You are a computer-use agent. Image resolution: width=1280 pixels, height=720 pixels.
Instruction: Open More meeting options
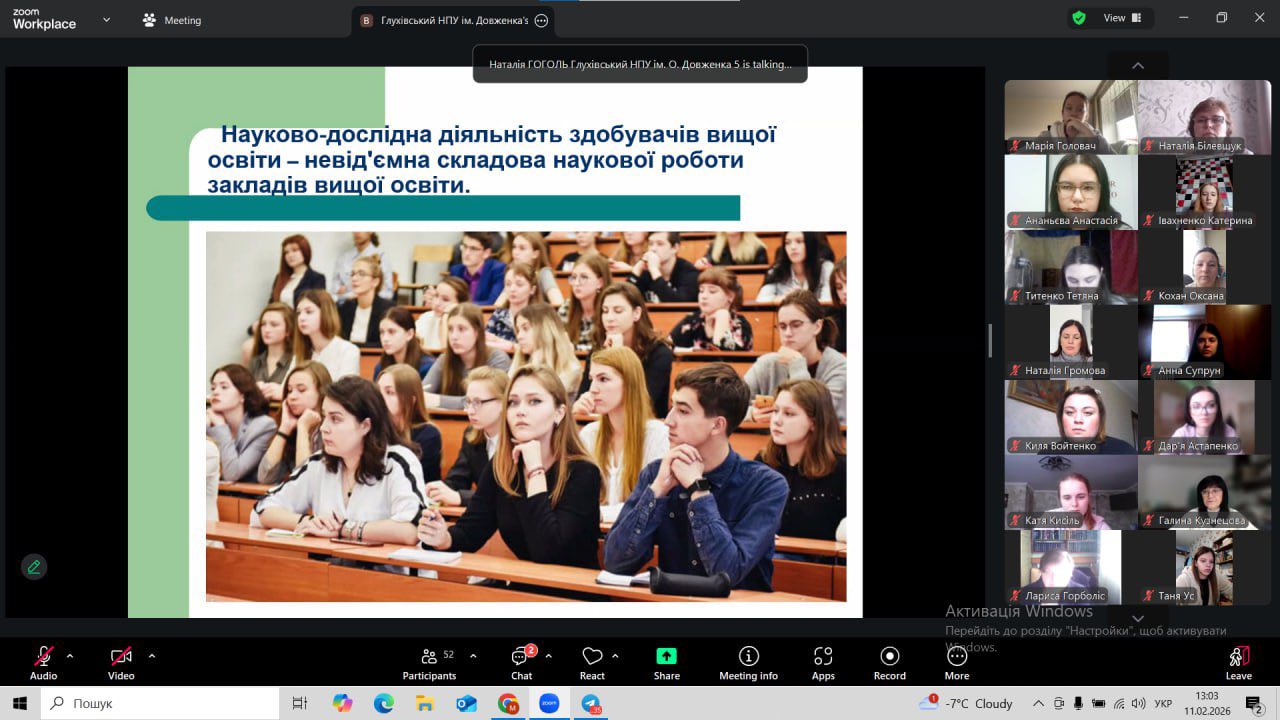957,661
